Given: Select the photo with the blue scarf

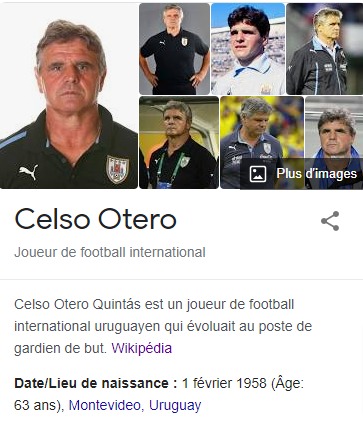Looking at the screenshot, I should (x=334, y=128).
